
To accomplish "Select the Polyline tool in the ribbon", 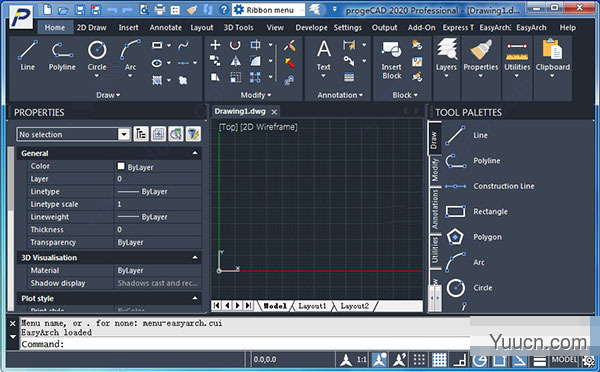I will [x=62, y=55].
